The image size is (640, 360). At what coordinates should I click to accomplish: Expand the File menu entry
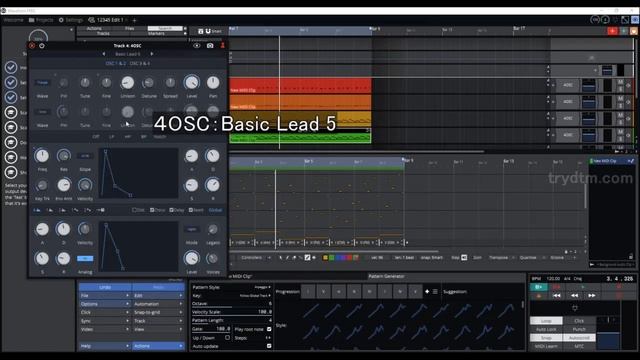104,296
